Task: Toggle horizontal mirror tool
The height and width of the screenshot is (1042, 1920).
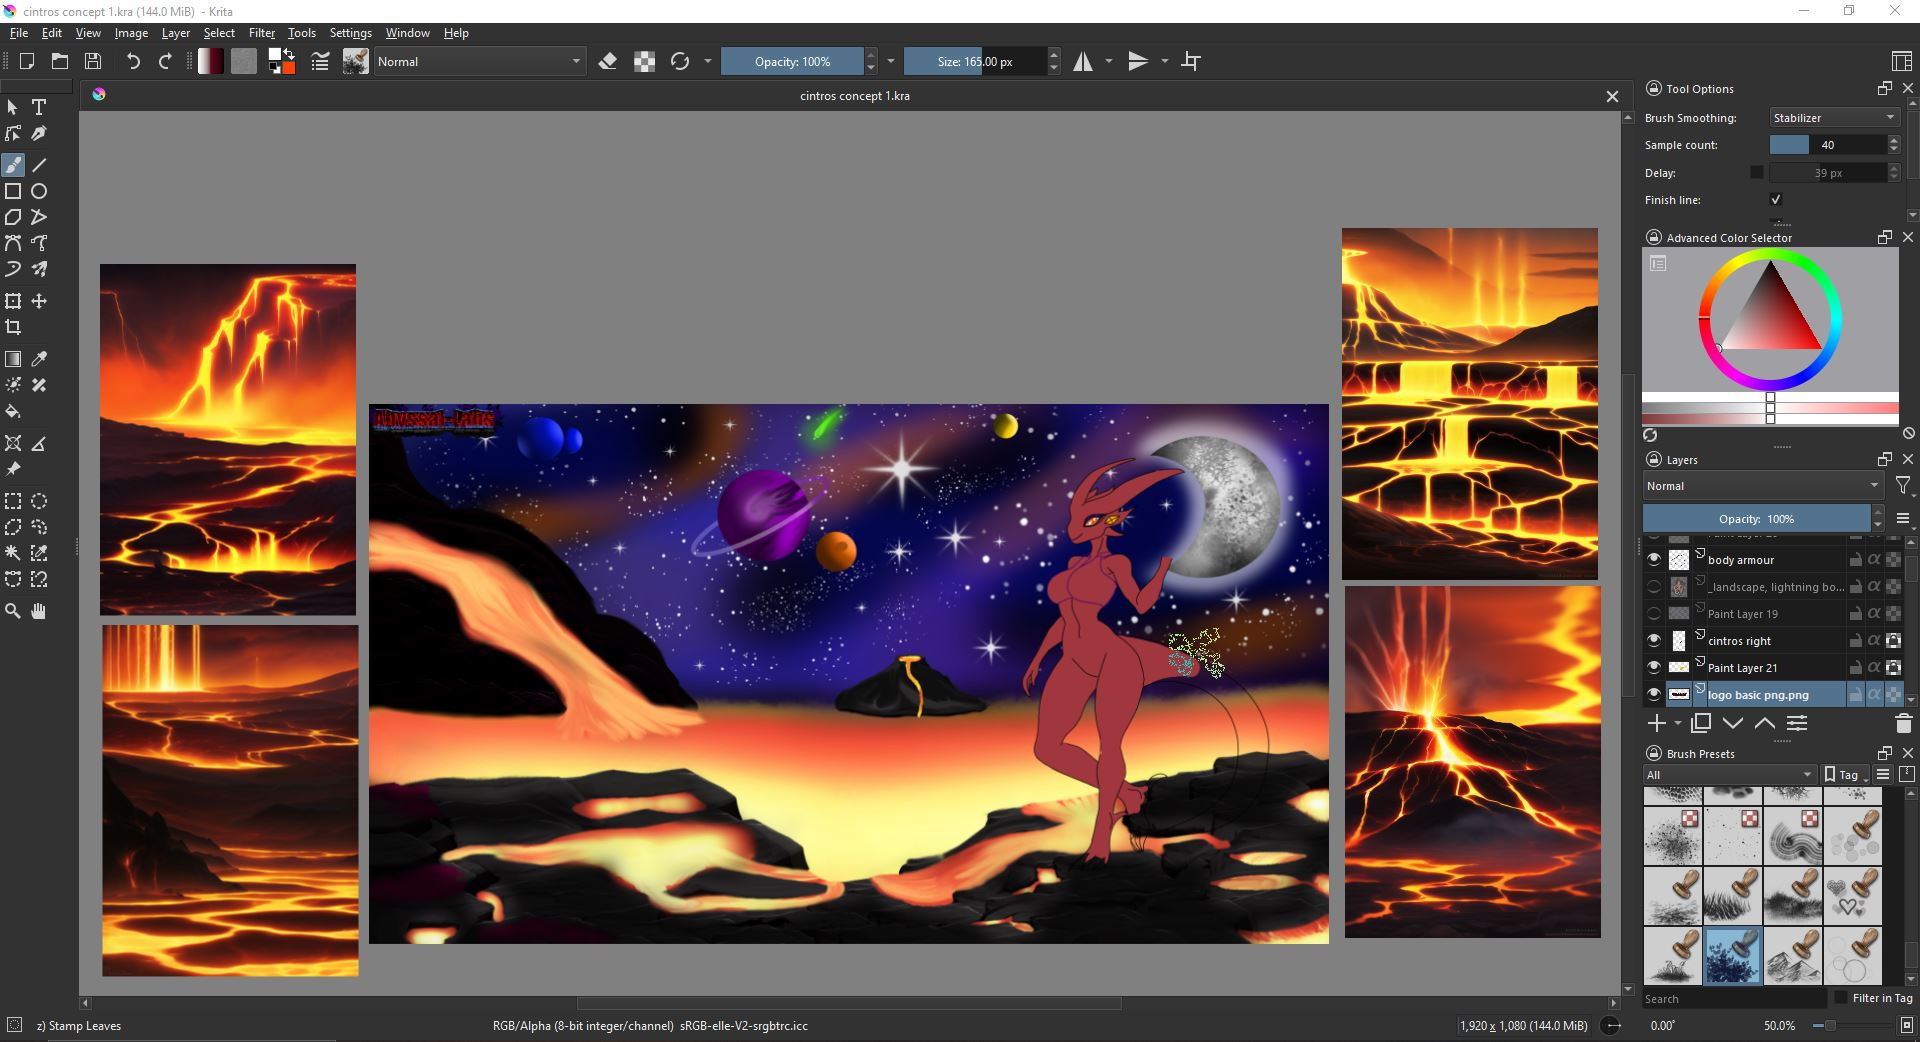Action: pyautogui.click(x=1083, y=61)
